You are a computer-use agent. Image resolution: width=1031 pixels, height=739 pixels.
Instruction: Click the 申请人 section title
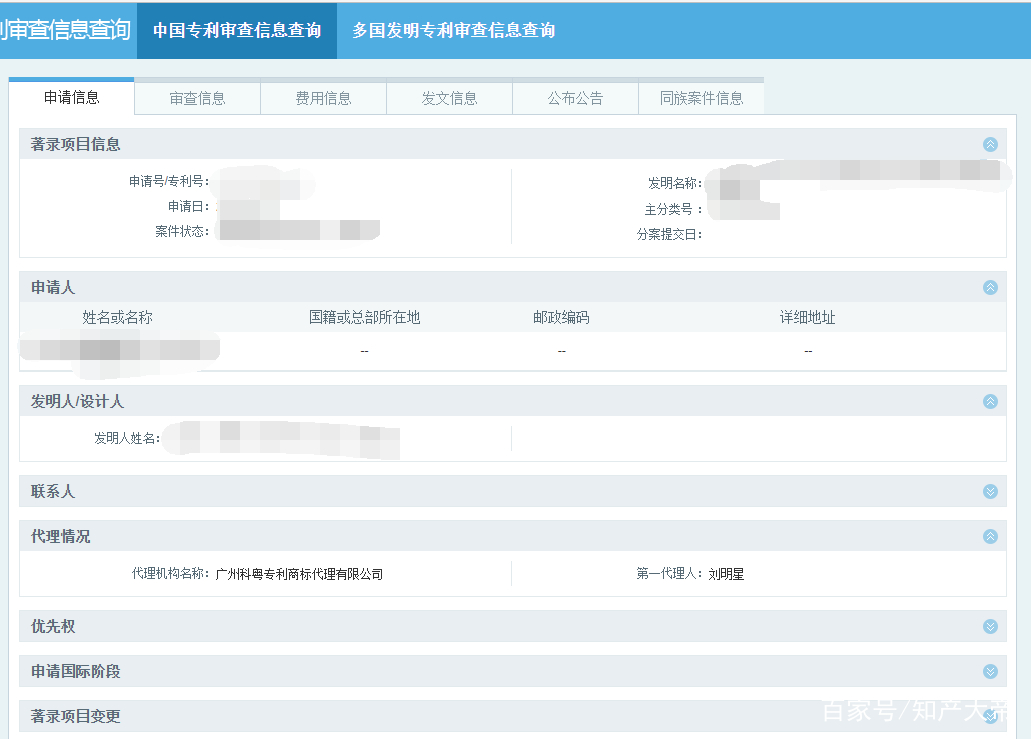click(53, 287)
